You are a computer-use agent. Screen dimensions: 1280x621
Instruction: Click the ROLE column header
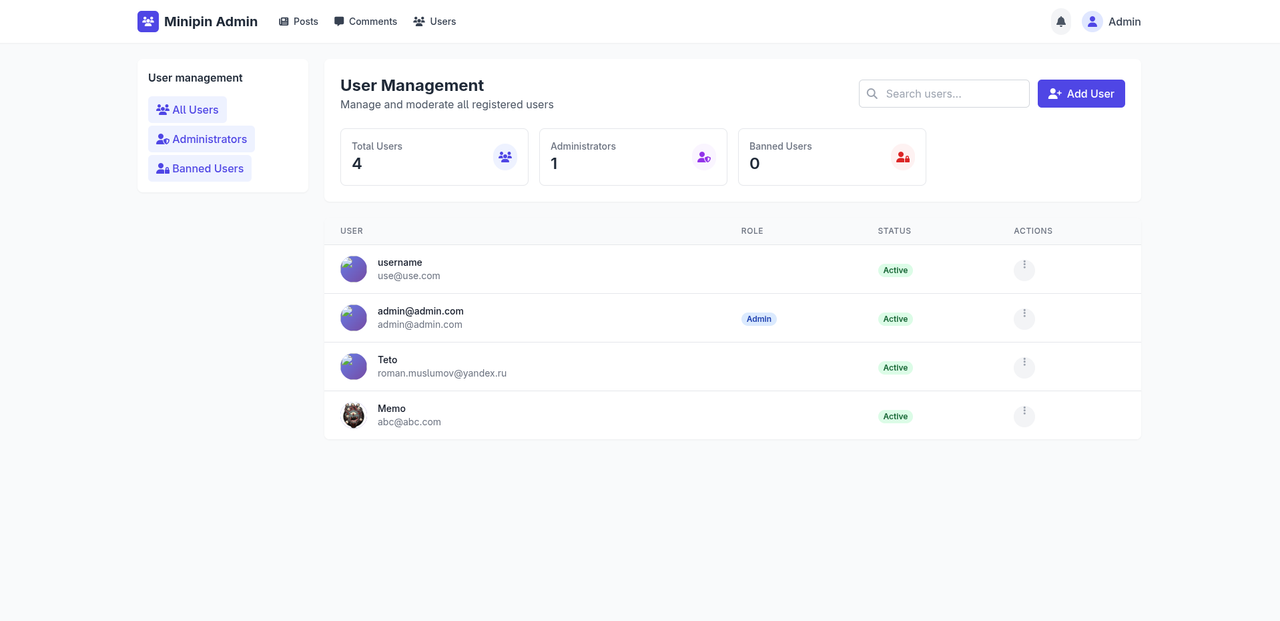(x=752, y=231)
